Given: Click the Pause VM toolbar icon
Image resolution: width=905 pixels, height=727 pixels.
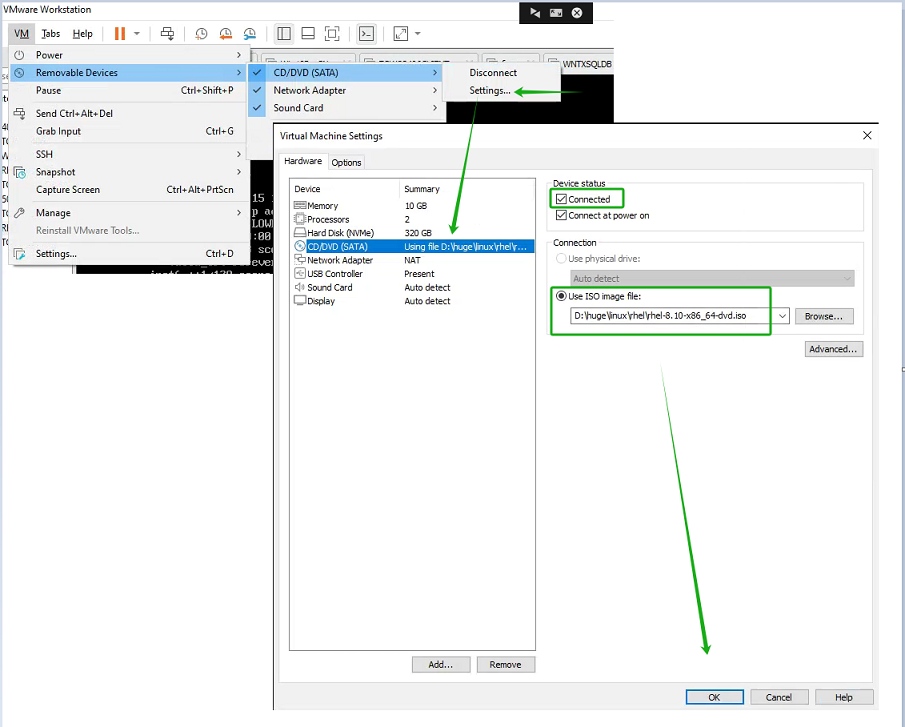Looking at the screenshot, I should tap(119, 33).
